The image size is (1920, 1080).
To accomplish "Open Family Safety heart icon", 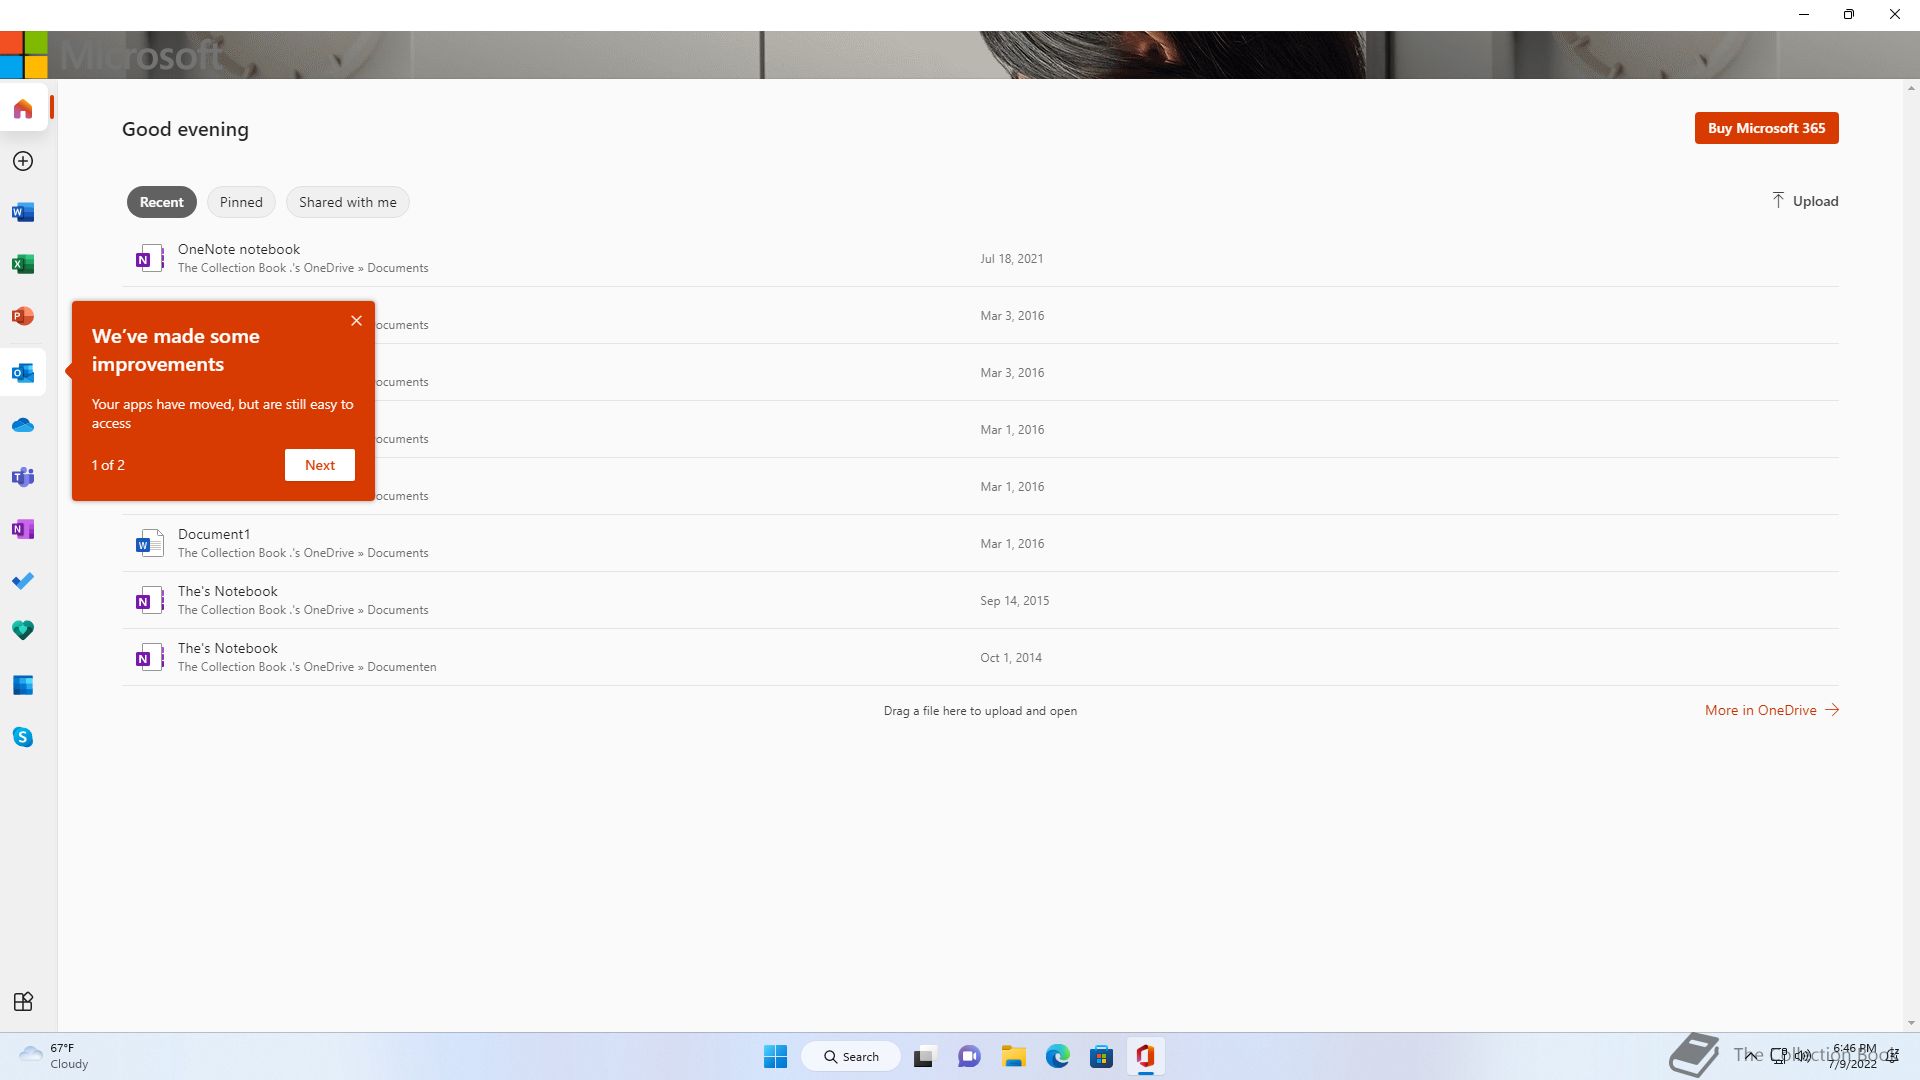I will (23, 630).
